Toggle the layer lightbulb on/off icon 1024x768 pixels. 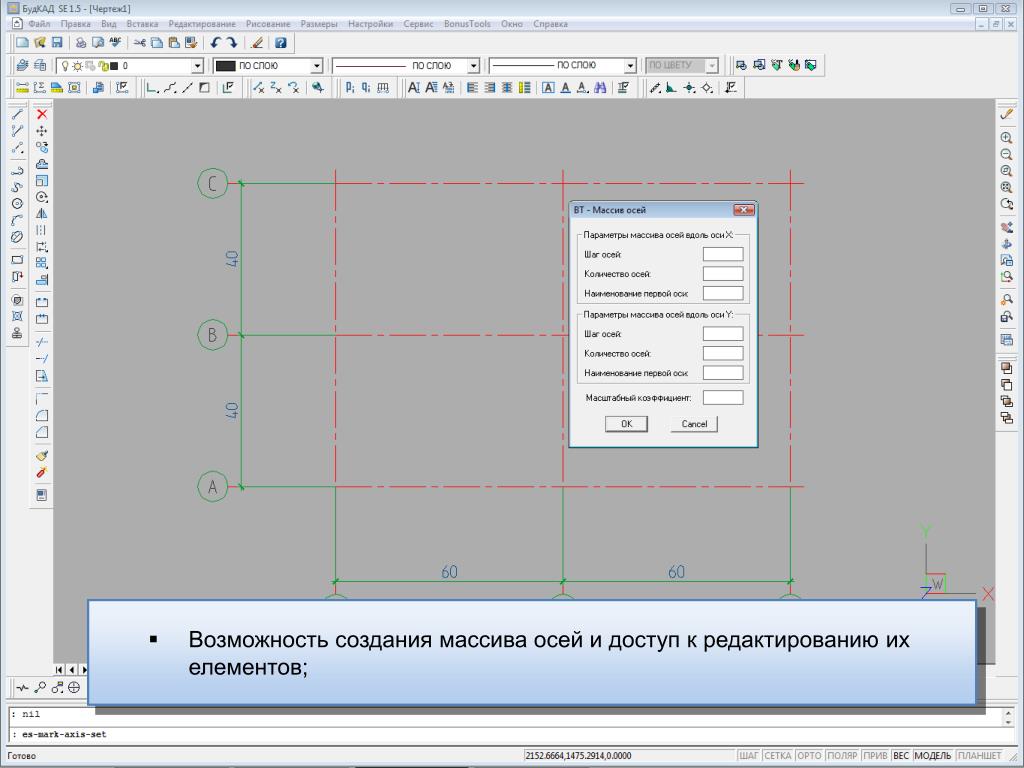tap(65, 66)
